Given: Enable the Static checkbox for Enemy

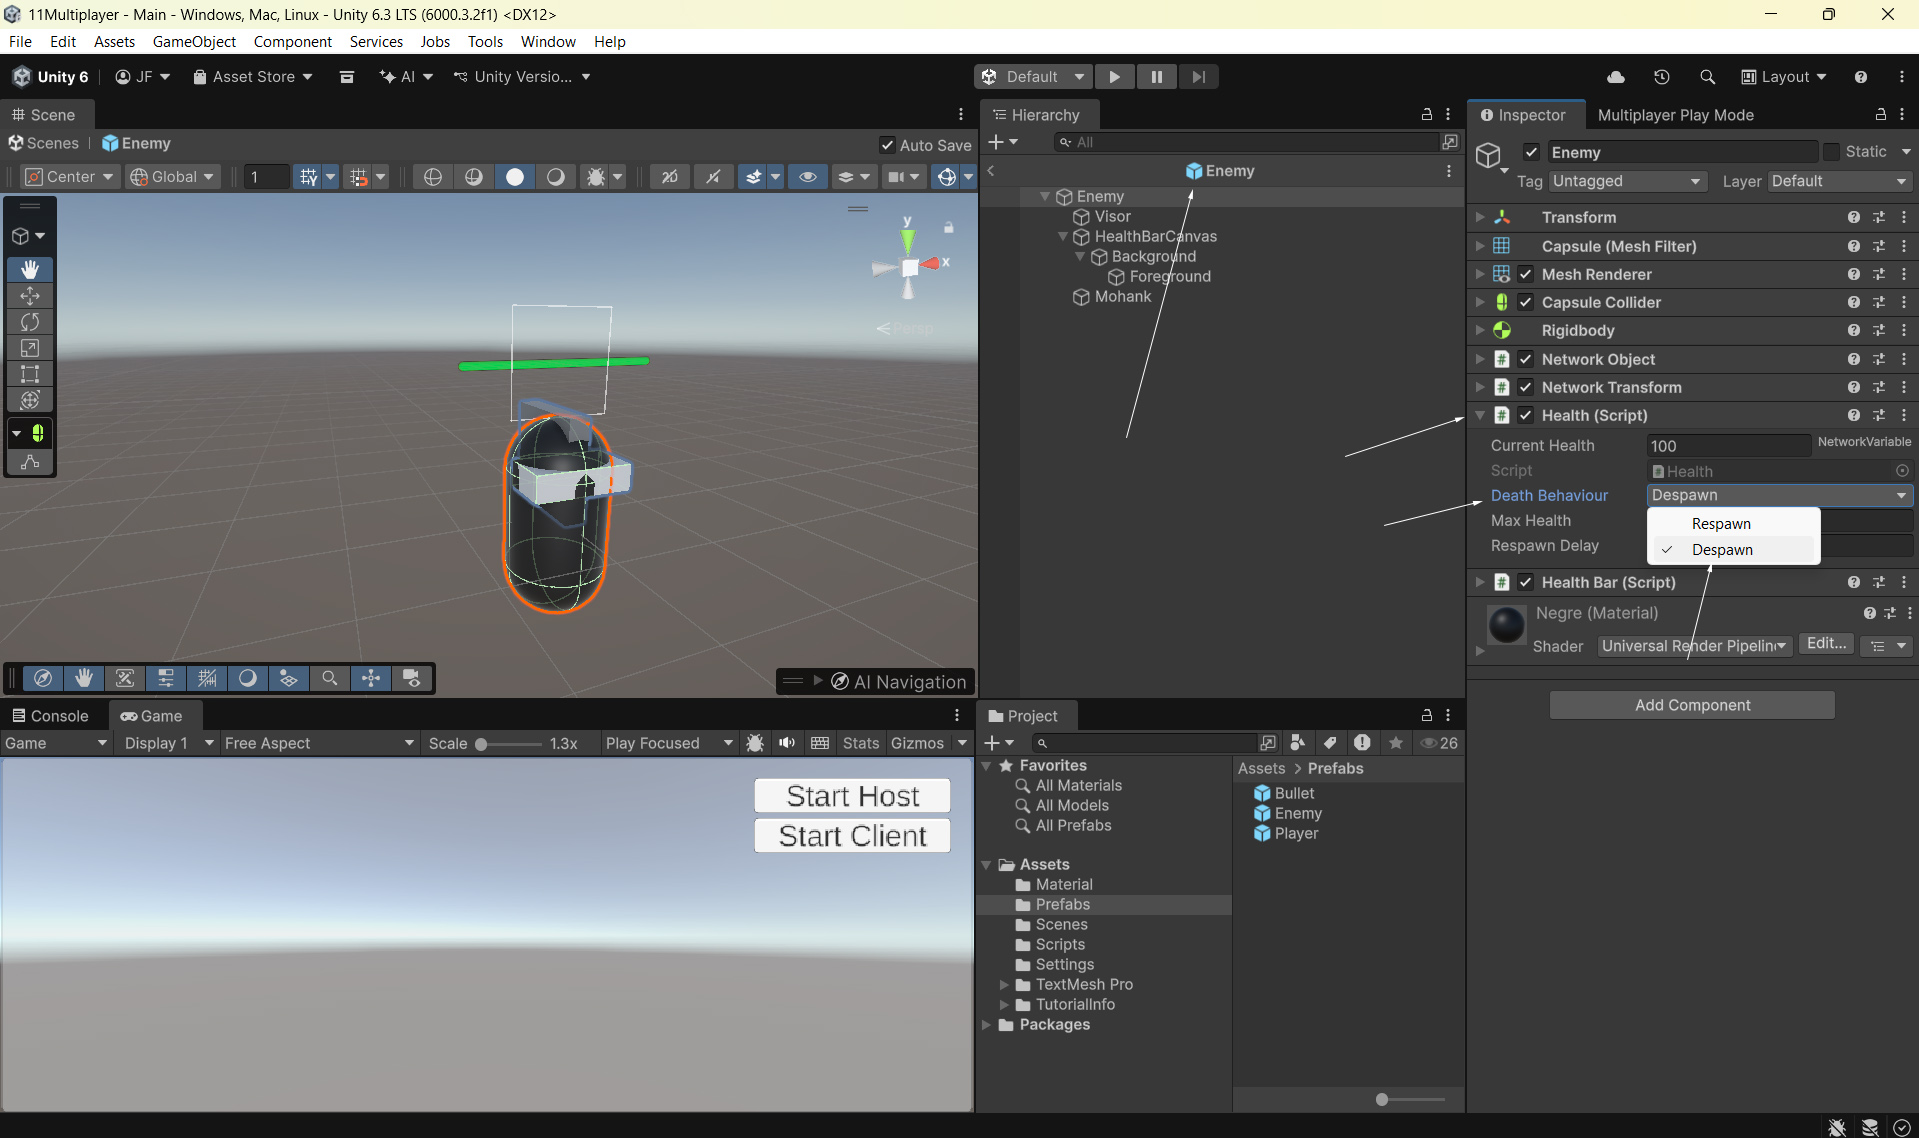Looking at the screenshot, I should 1831,152.
